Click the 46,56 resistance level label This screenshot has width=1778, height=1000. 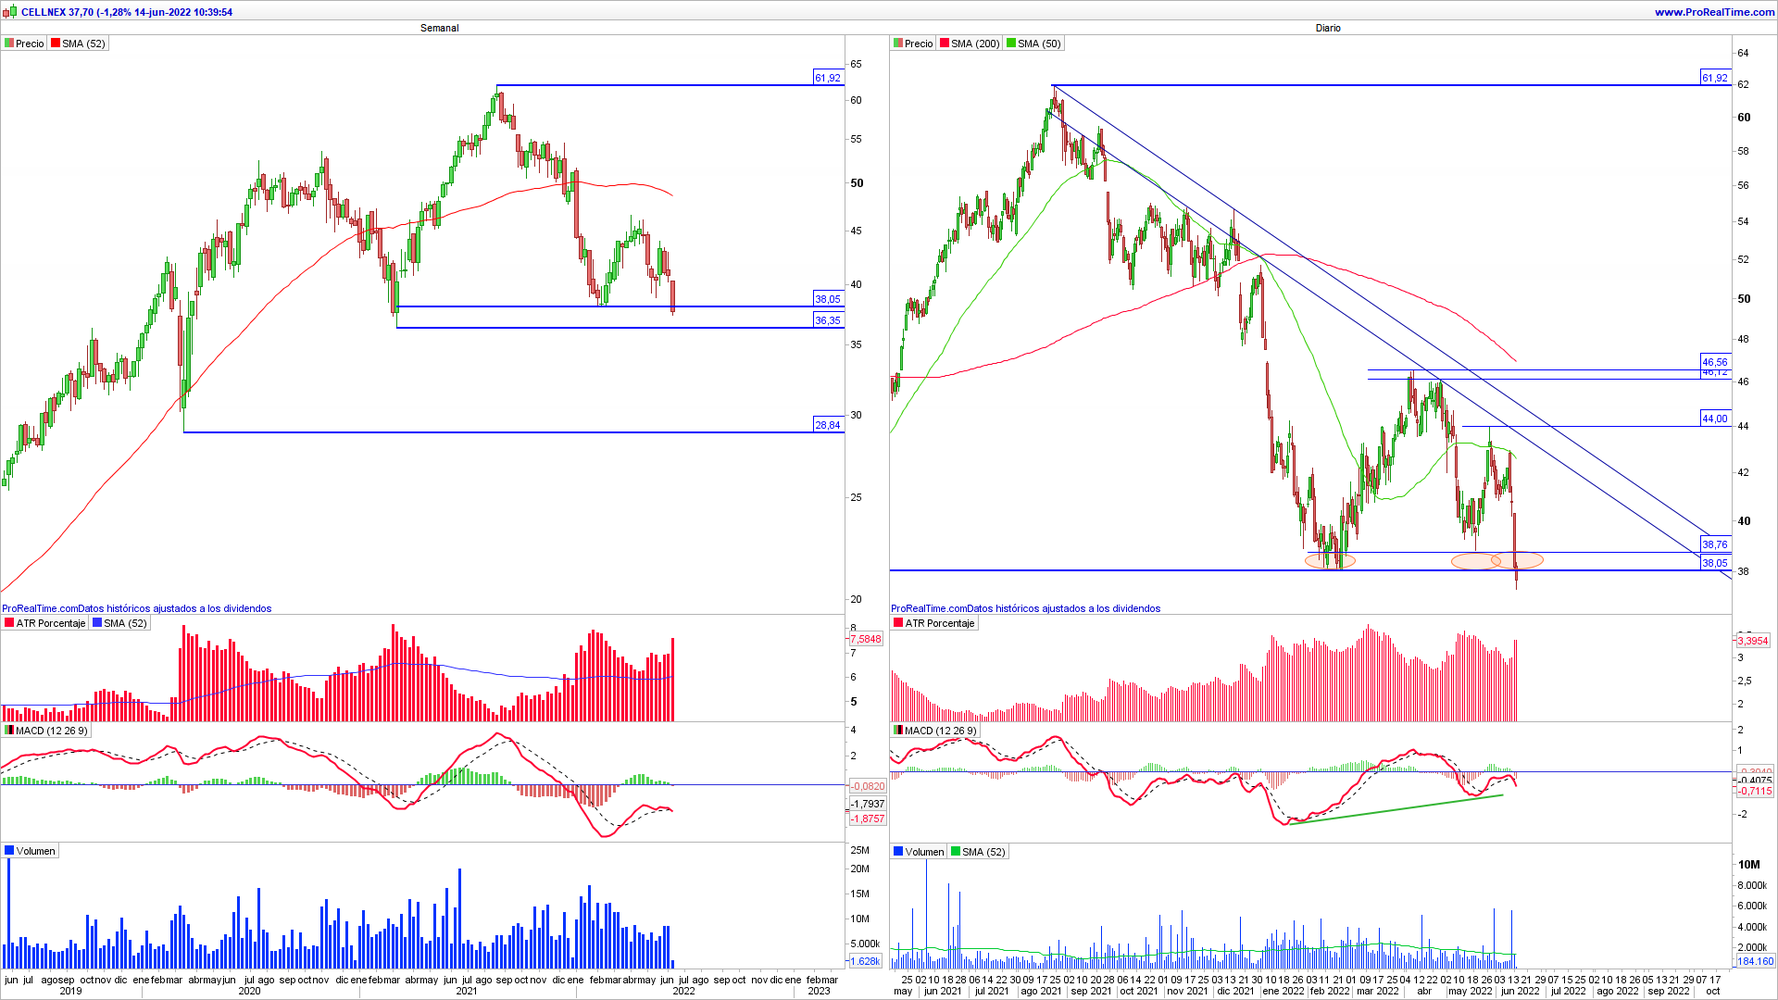pos(1715,362)
